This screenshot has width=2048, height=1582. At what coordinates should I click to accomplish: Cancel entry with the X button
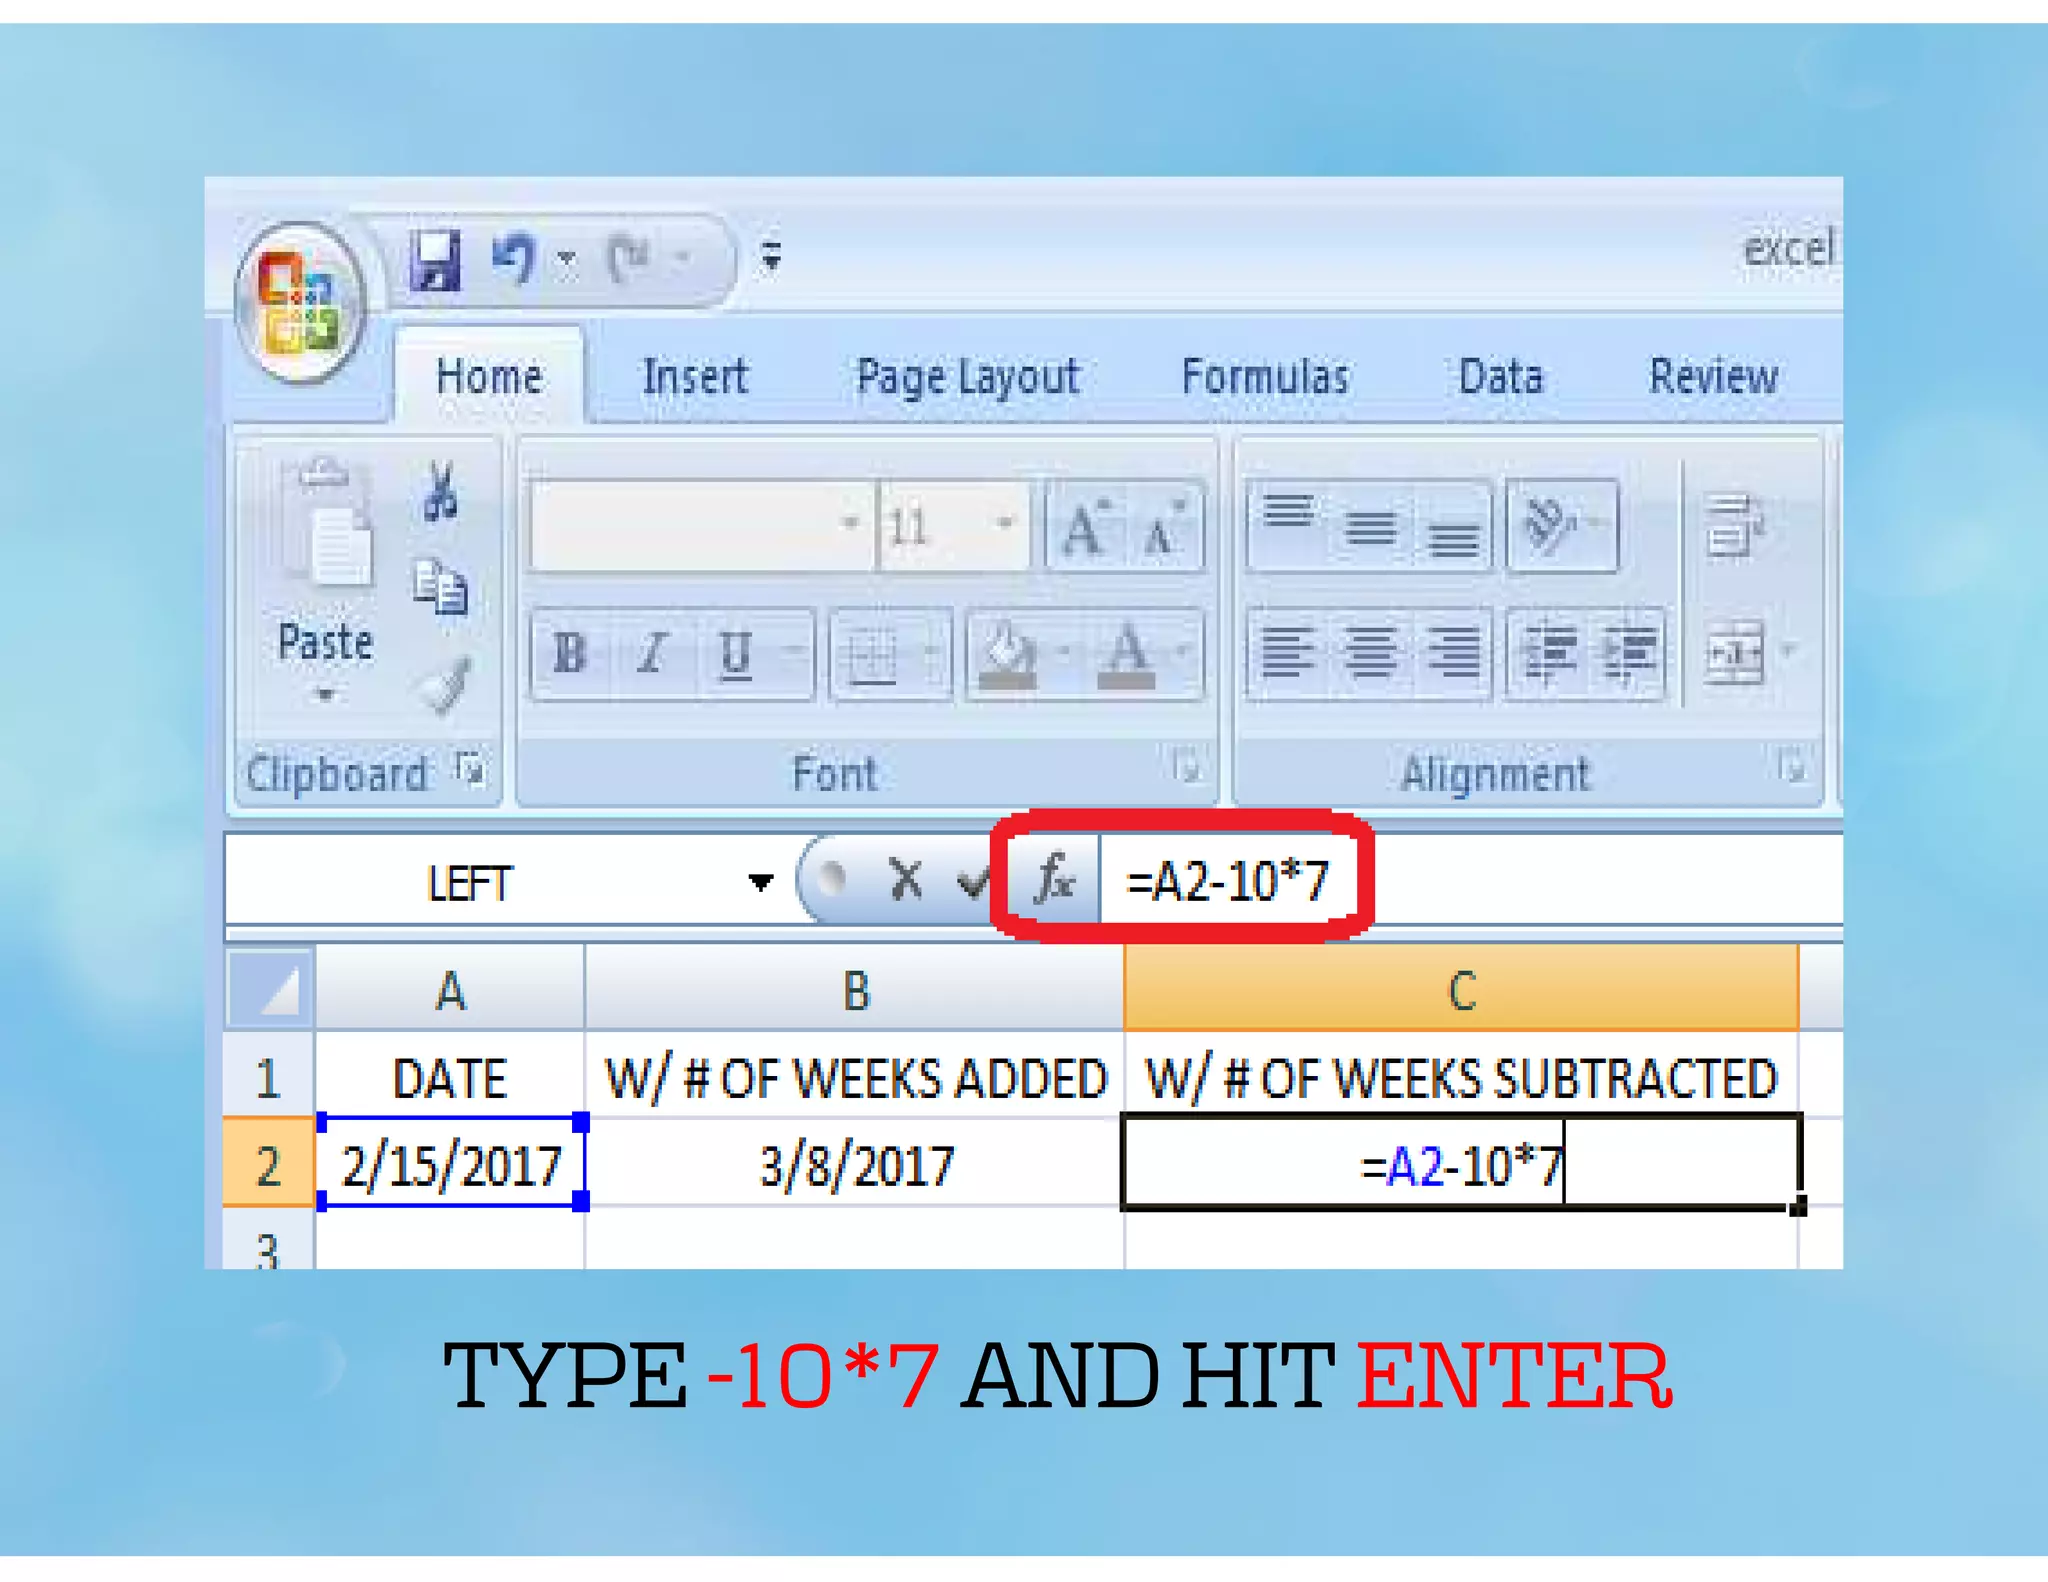pos(905,881)
